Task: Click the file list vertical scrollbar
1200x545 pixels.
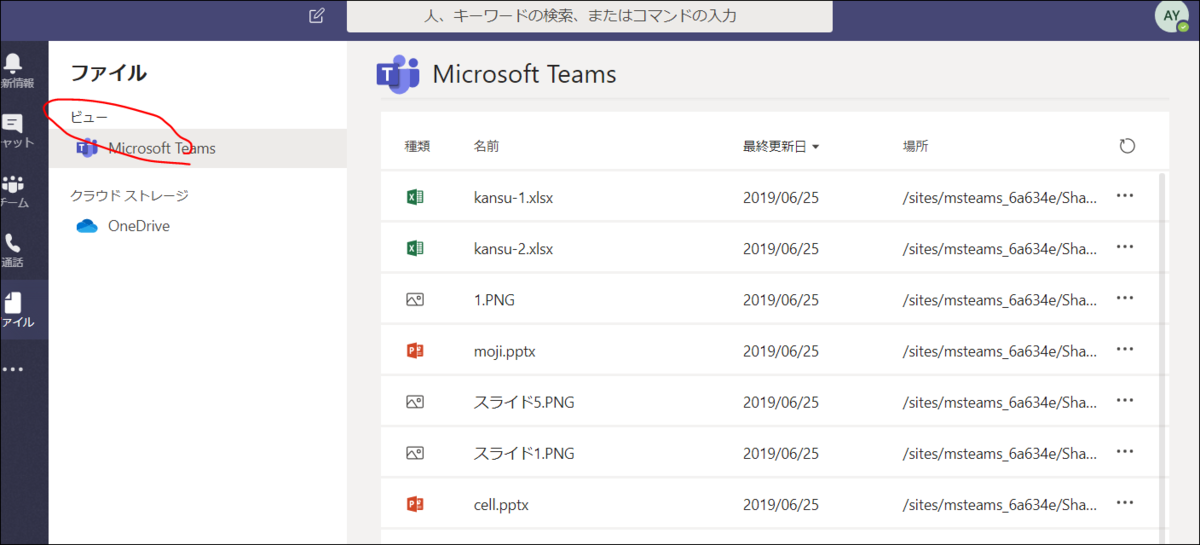Action: pos(1161,350)
